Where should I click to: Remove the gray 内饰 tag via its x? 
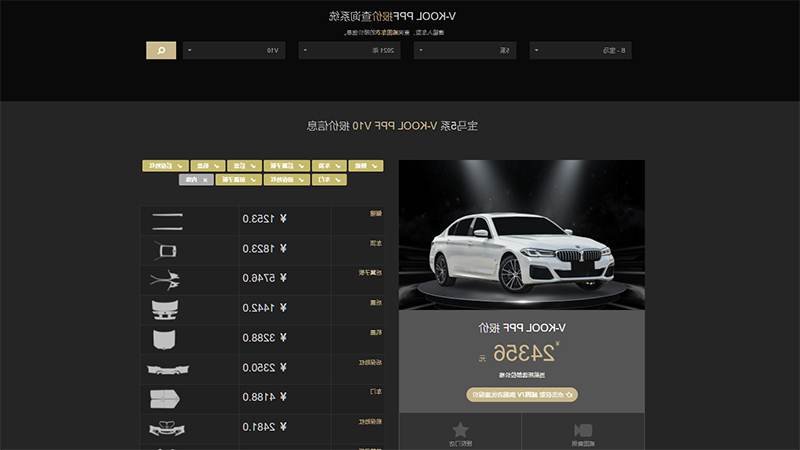(205, 180)
